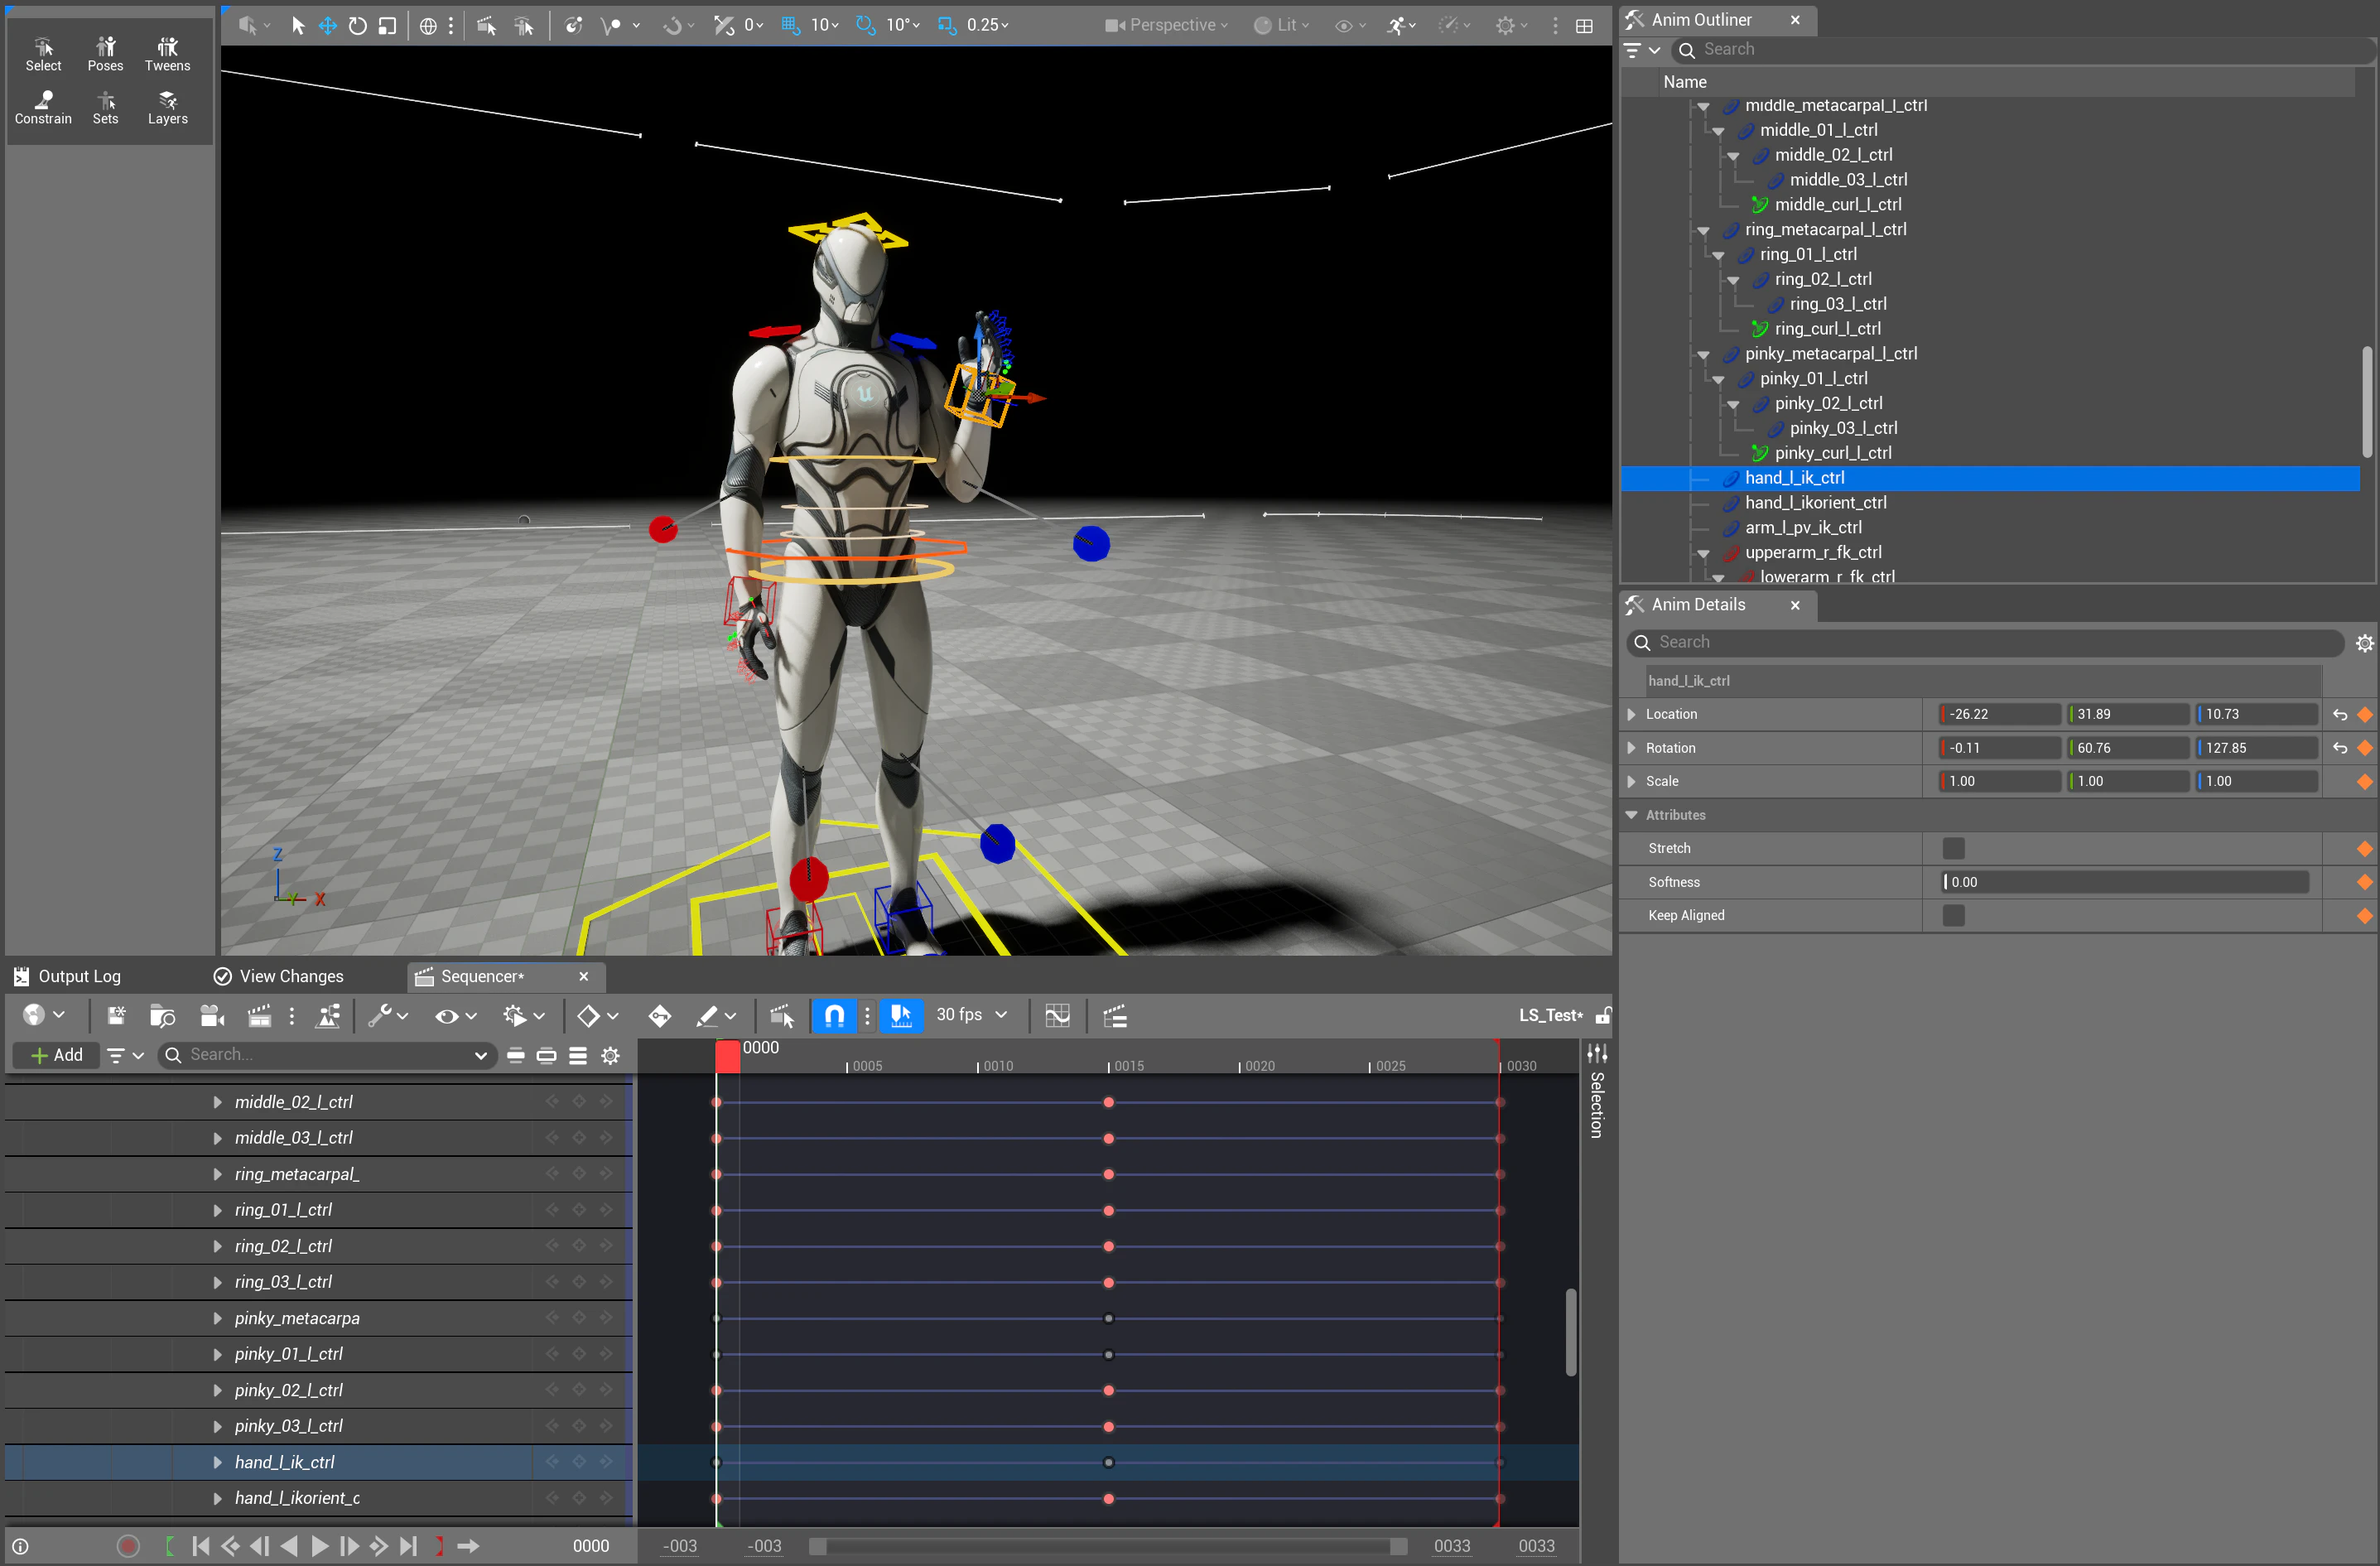The width and height of the screenshot is (2380, 1566).
Task: Click the Sequencer horizontal range scrollbar
Action: (x=1108, y=1546)
